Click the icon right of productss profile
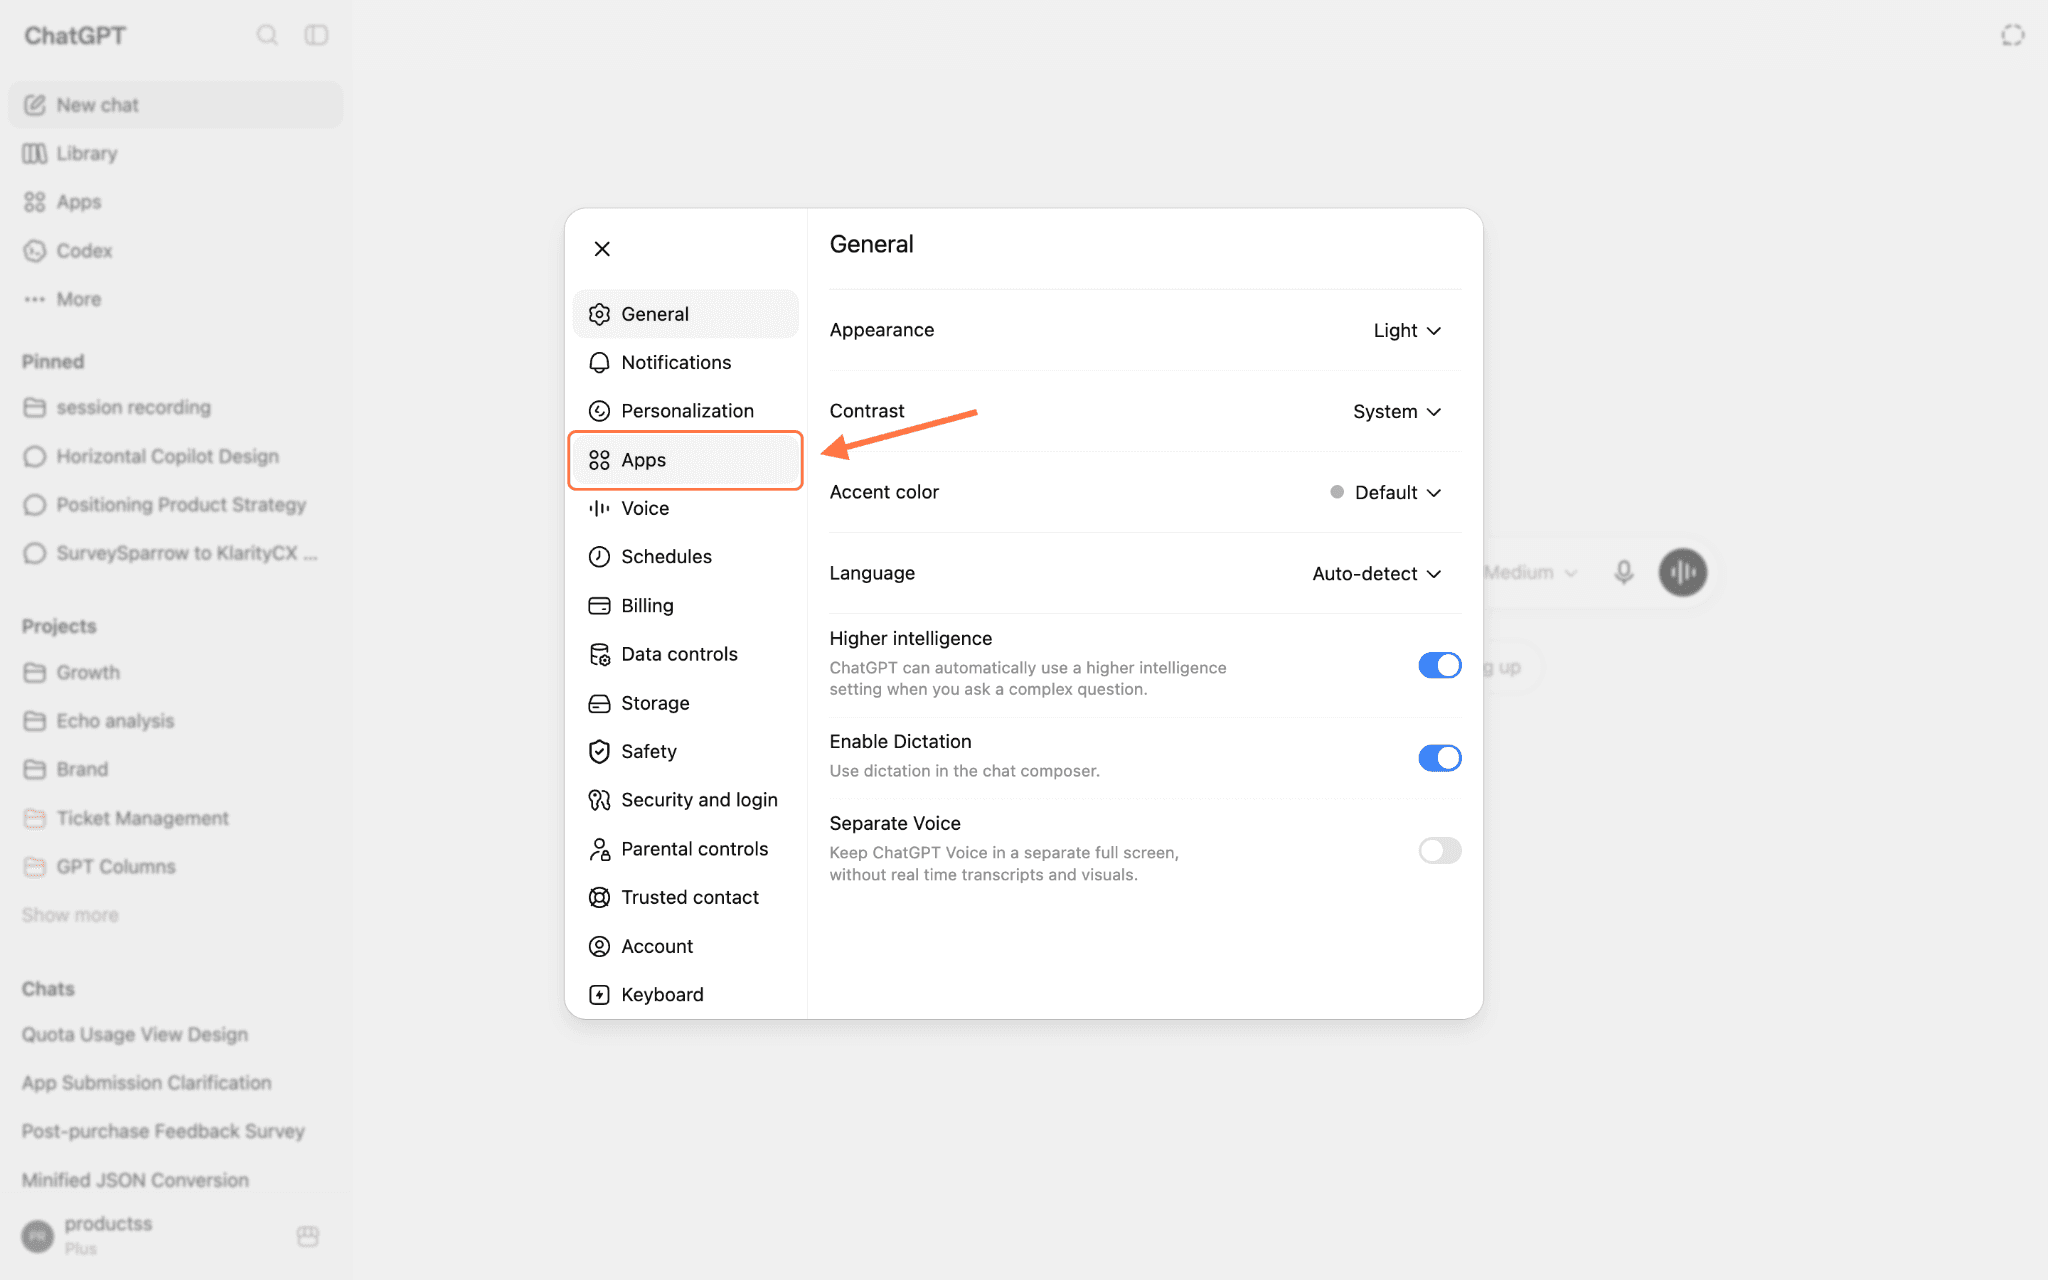 [308, 1236]
